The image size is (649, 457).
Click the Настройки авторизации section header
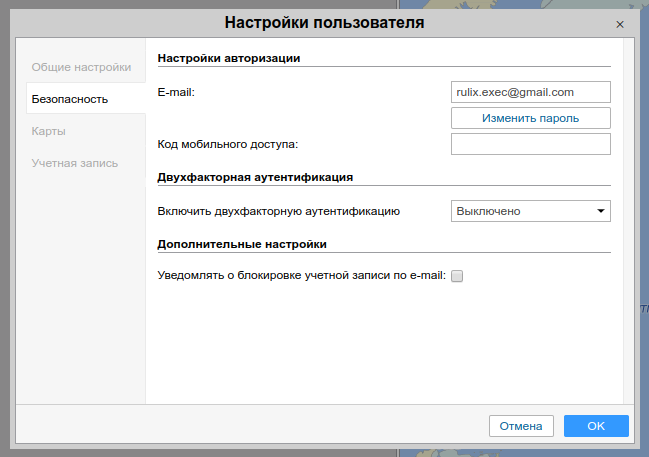pyautogui.click(x=229, y=58)
